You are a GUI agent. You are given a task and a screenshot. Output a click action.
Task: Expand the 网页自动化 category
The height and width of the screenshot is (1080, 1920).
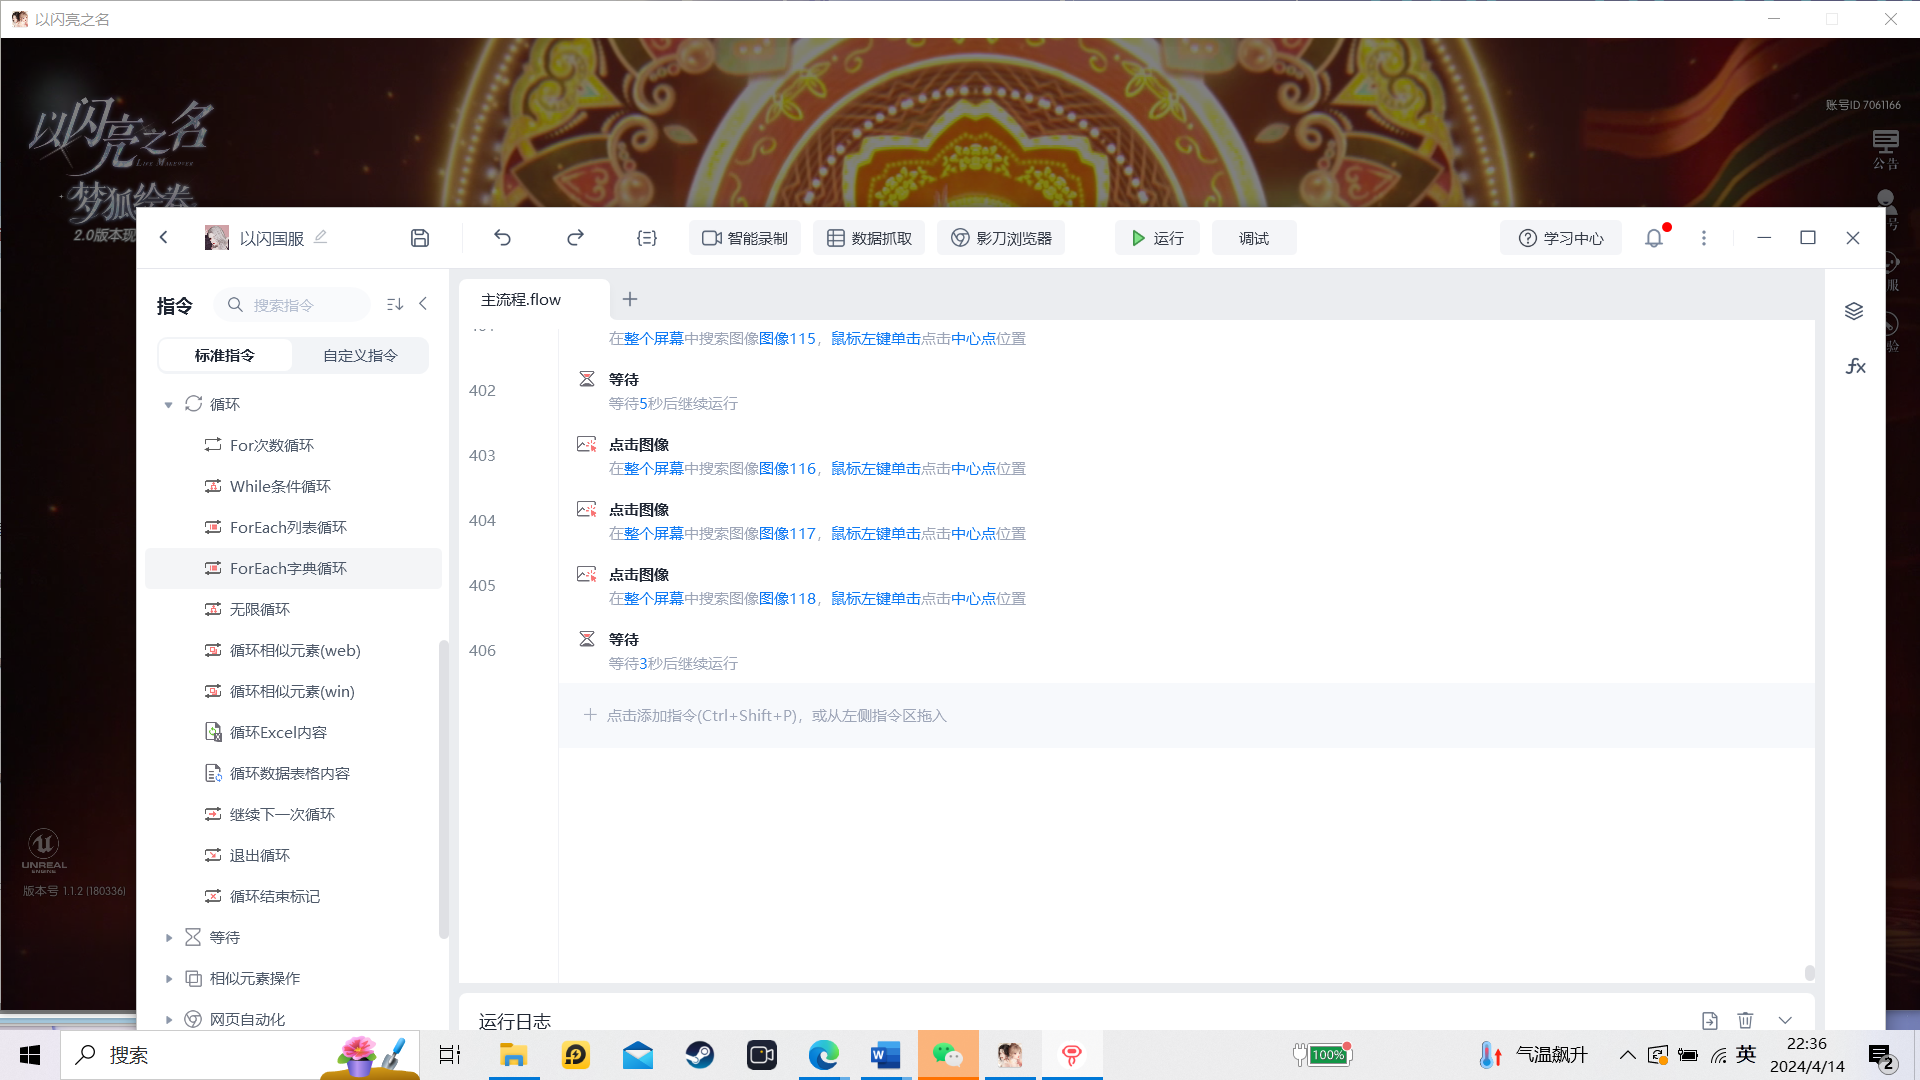click(168, 1019)
